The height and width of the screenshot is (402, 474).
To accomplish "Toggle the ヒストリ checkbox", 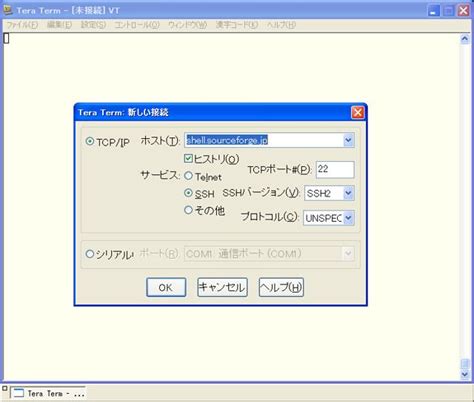I will pos(188,158).
